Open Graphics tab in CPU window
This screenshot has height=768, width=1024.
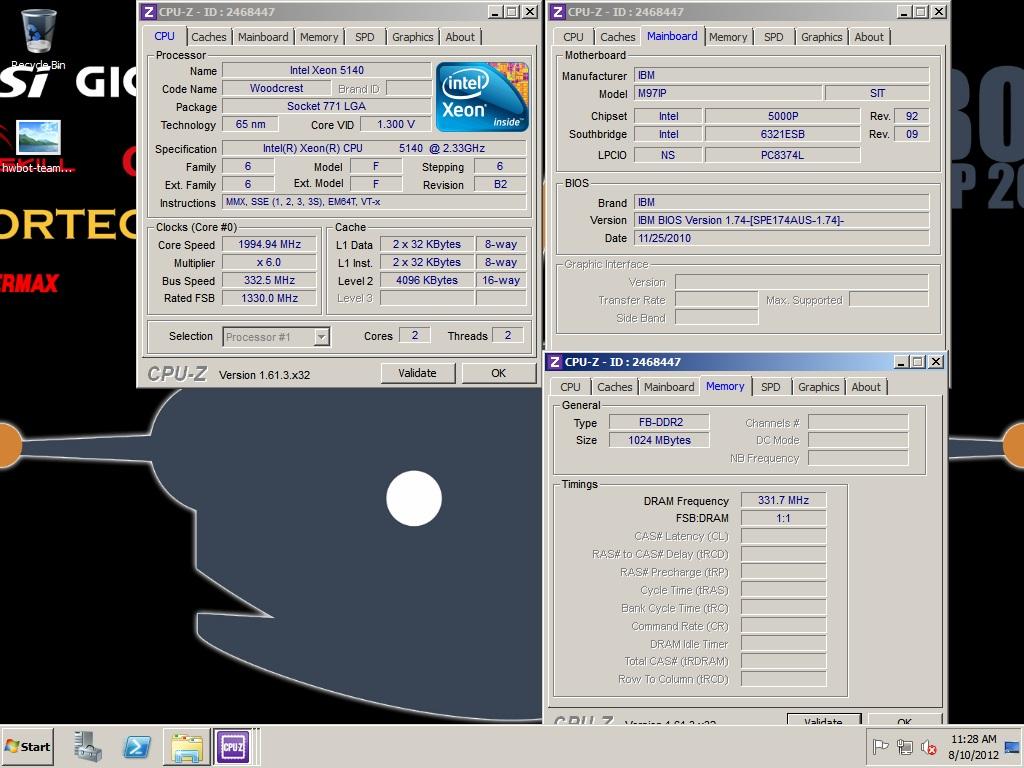tap(412, 37)
